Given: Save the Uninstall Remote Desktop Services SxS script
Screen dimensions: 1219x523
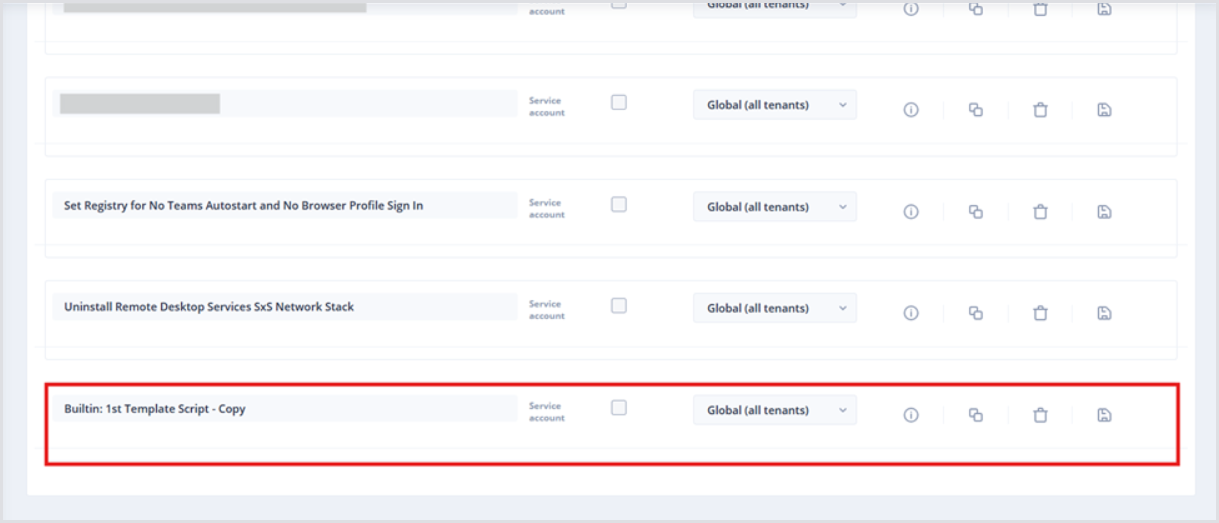Looking at the screenshot, I should click(1104, 313).
